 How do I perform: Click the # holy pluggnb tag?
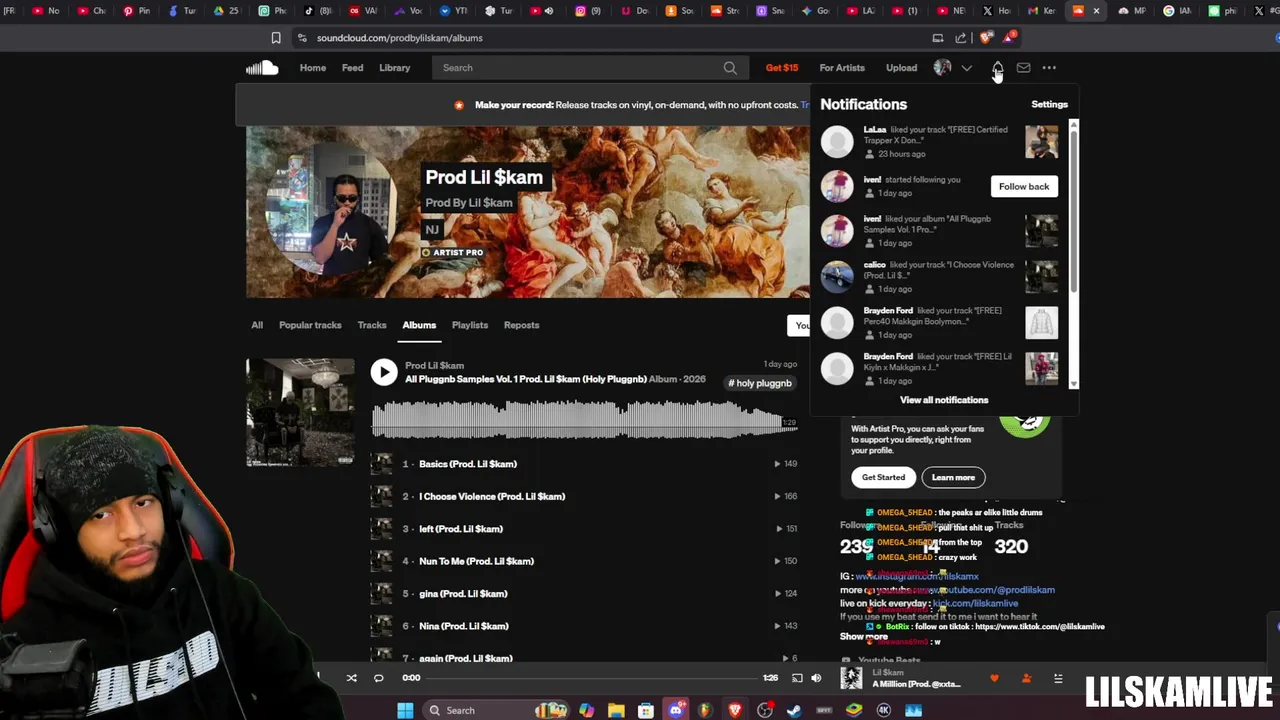point(760,383)
